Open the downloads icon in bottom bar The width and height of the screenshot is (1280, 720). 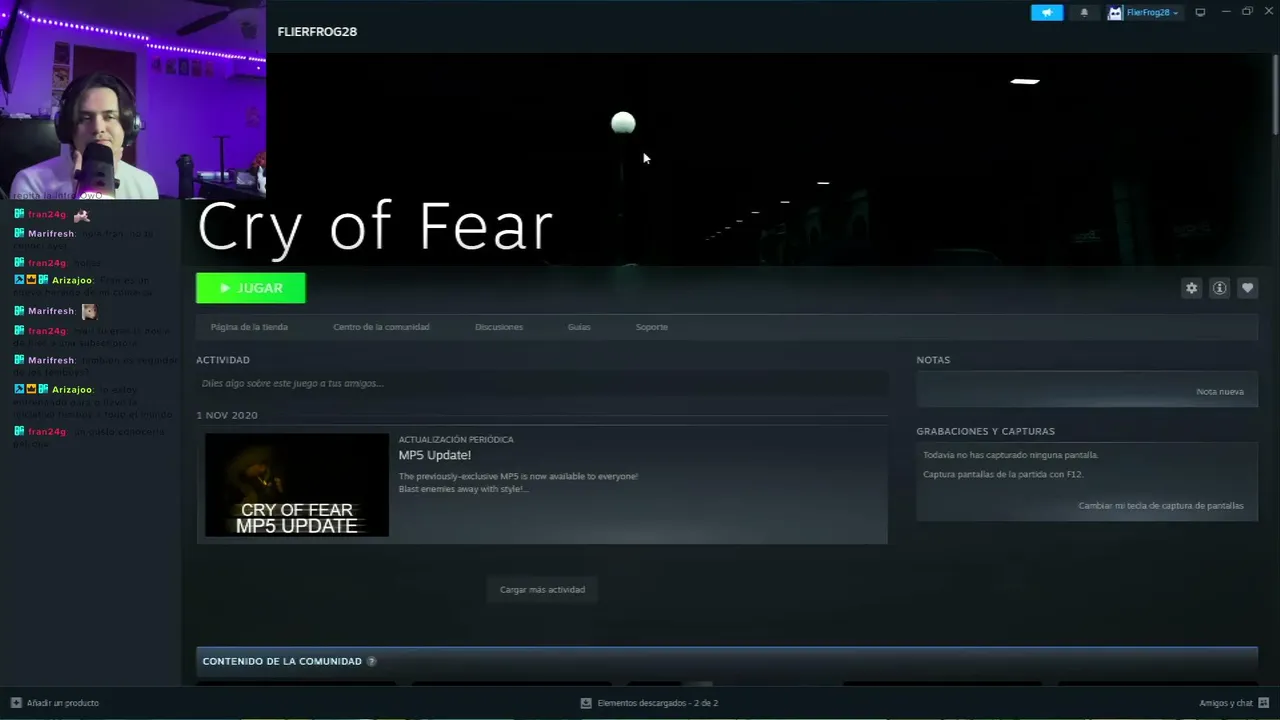(586, 703)
